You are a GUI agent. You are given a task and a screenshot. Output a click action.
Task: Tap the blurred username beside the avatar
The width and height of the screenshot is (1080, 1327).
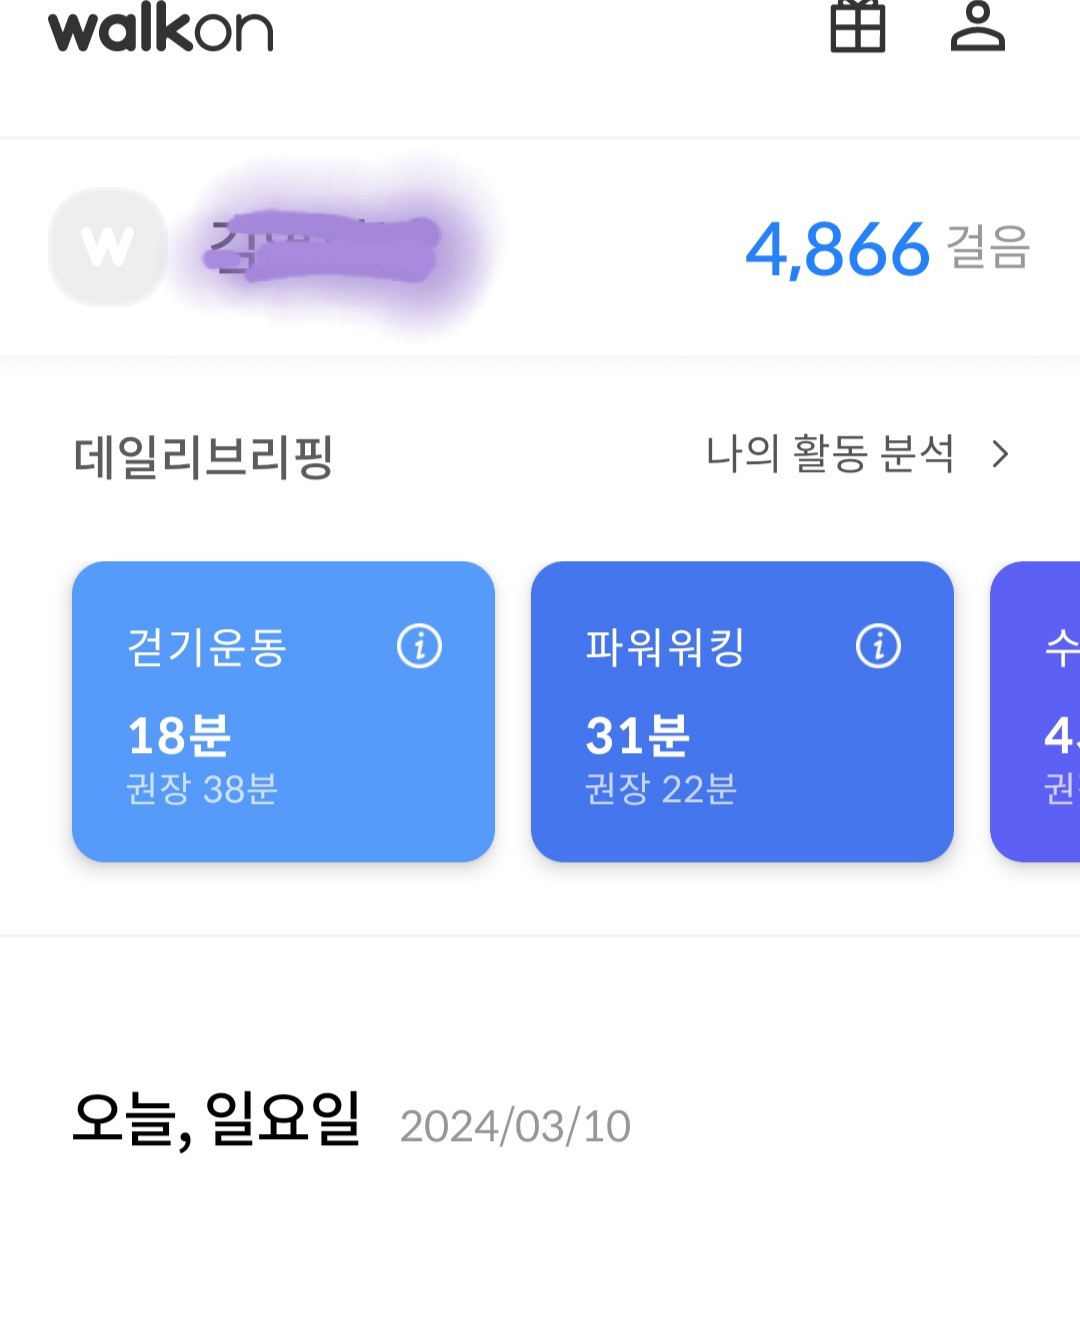coord(322,247)
